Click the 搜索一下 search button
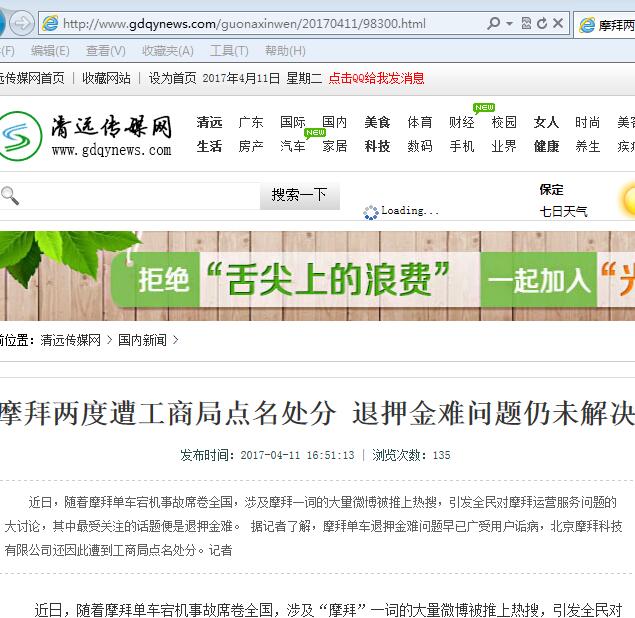The height and width of the screenshot is (618, 635). [300, 196]
